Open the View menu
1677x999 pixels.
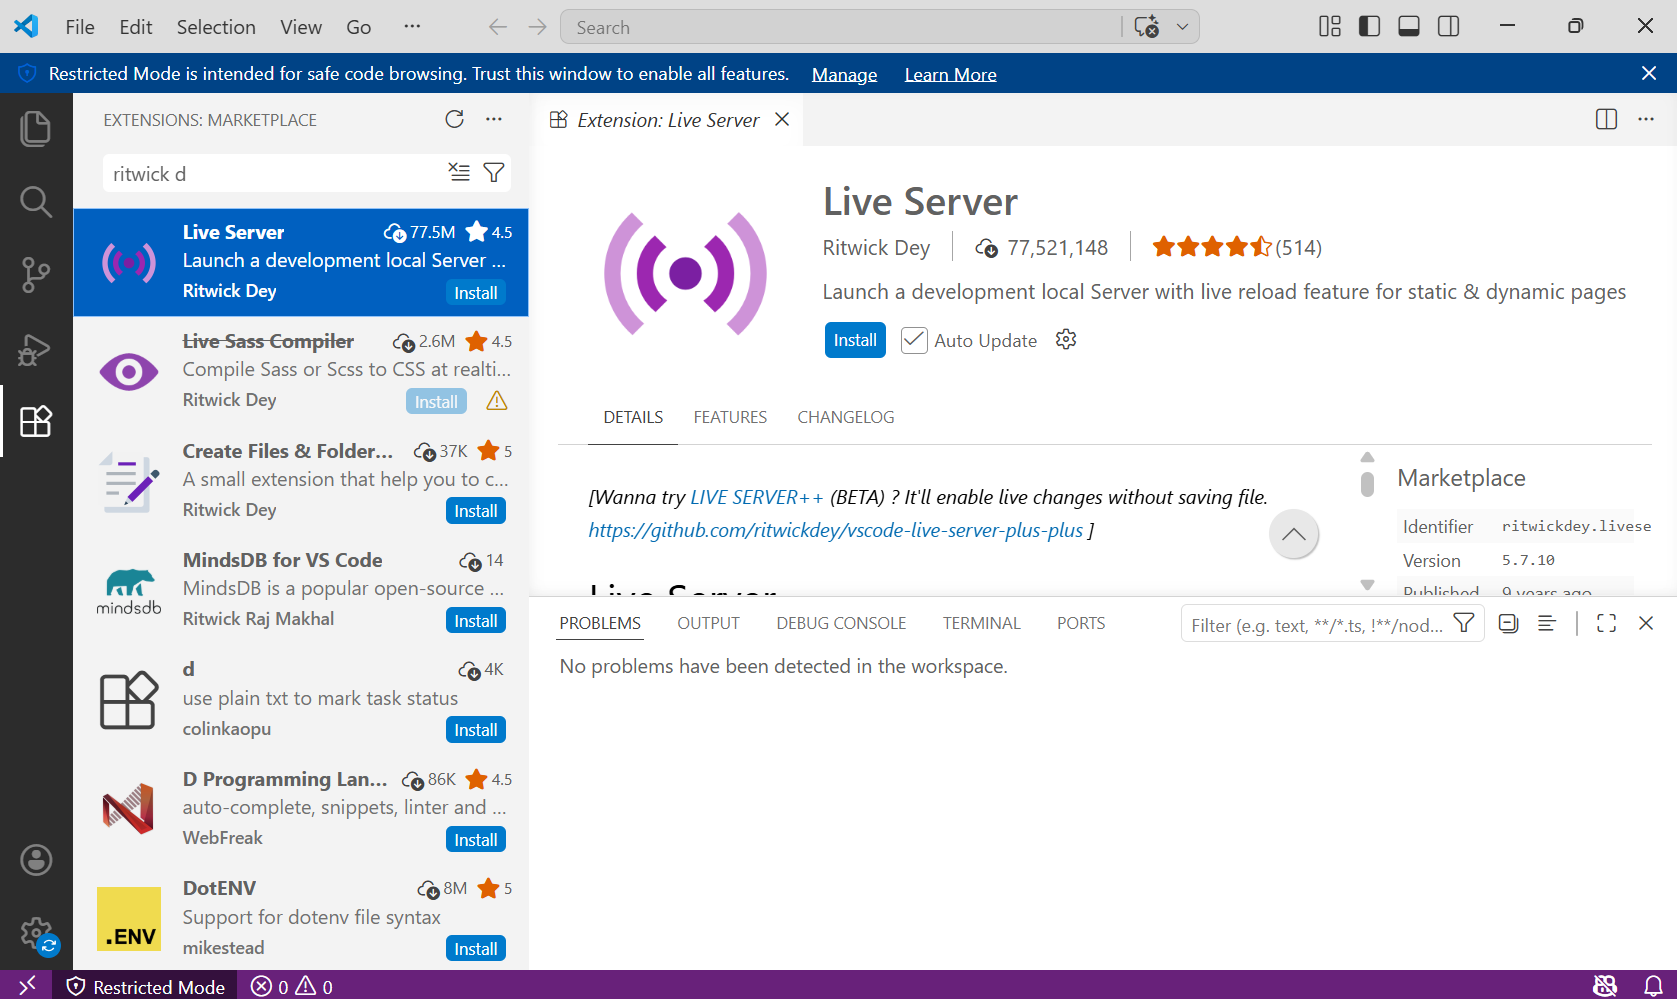[300, 27]
